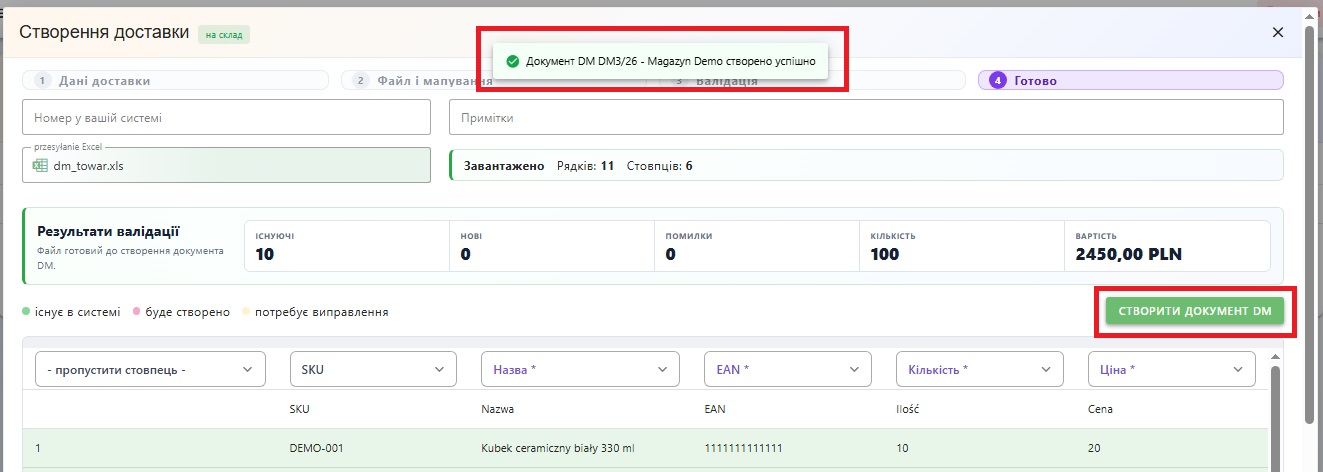
Task: Click the Нові 0 stat card
Action: [552, 246]
